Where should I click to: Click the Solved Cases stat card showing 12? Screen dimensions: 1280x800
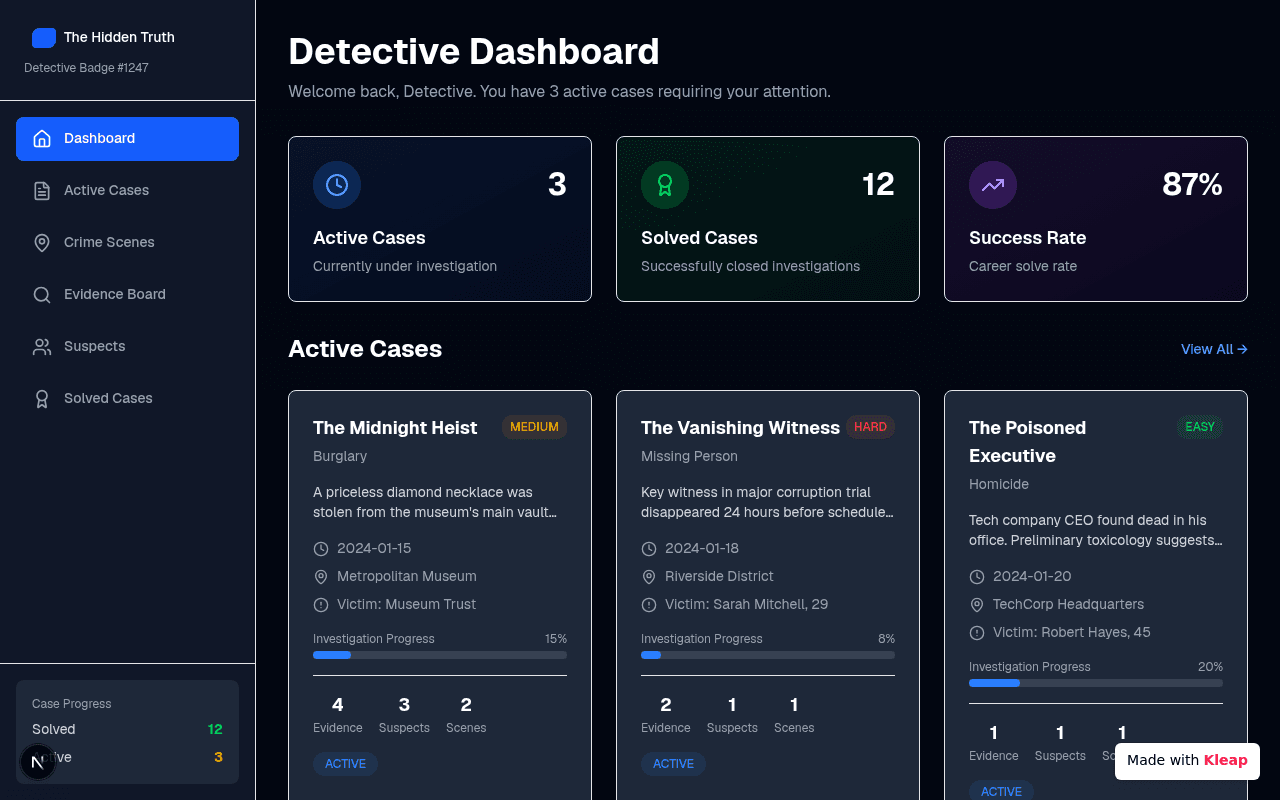[x=768, y=219]
